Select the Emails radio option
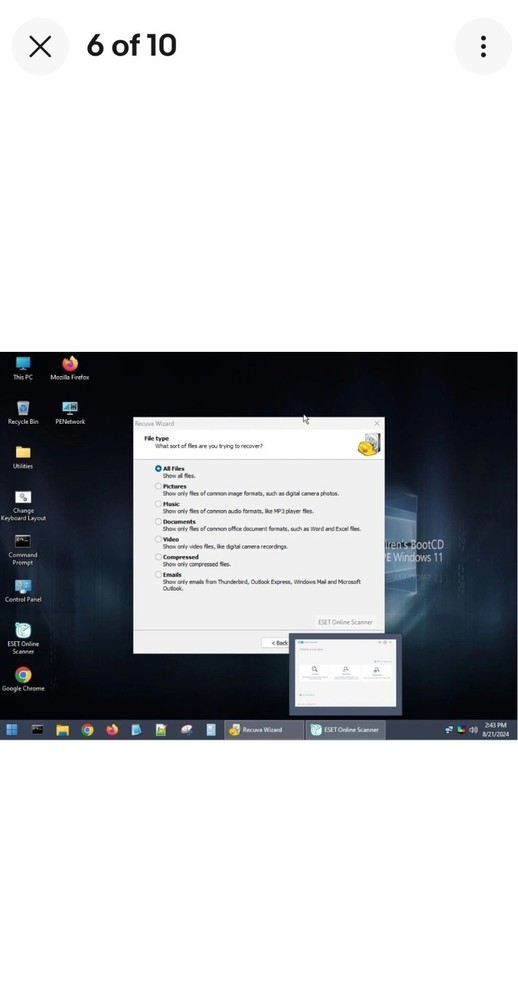 tap(158, 575)
